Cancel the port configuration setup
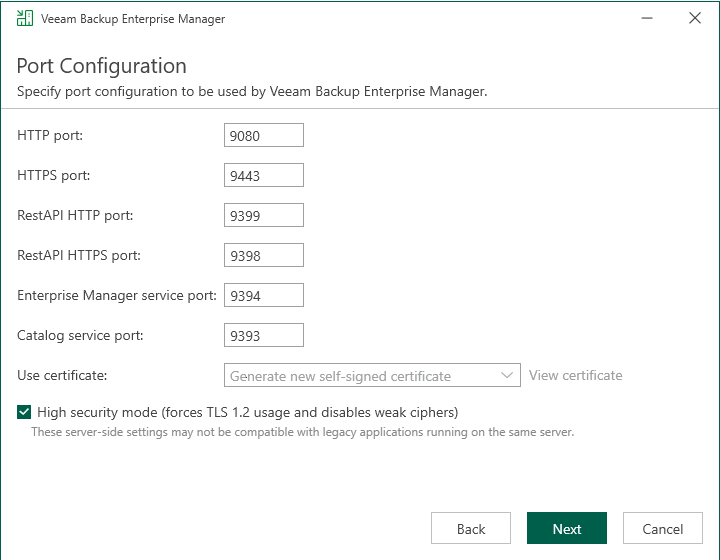This screenshot has width=720, height=560. click(x=662, y=529)
